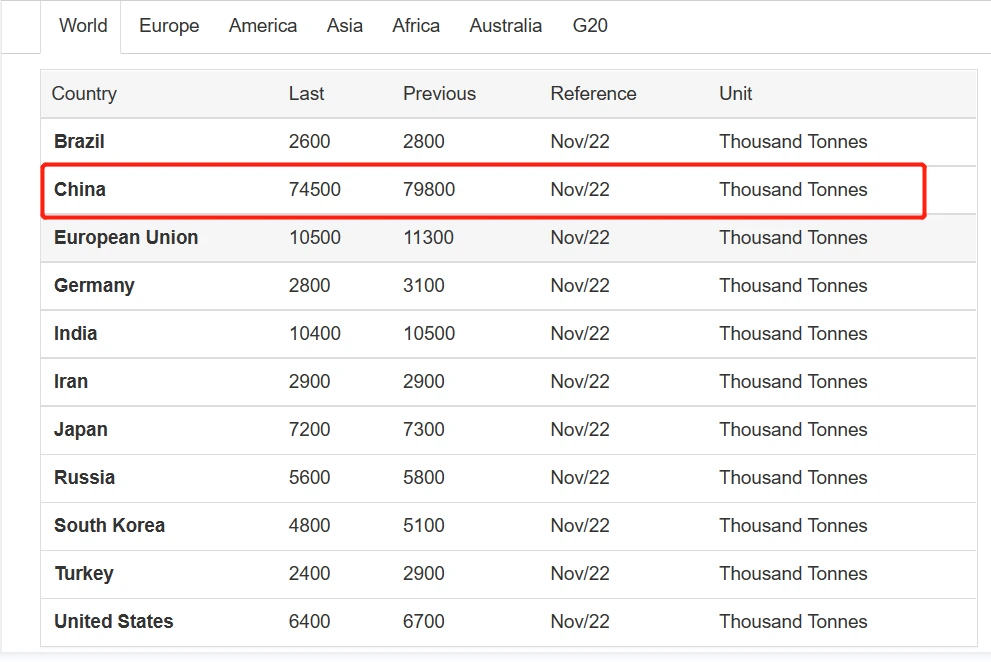Open the Germany country link

94,286
